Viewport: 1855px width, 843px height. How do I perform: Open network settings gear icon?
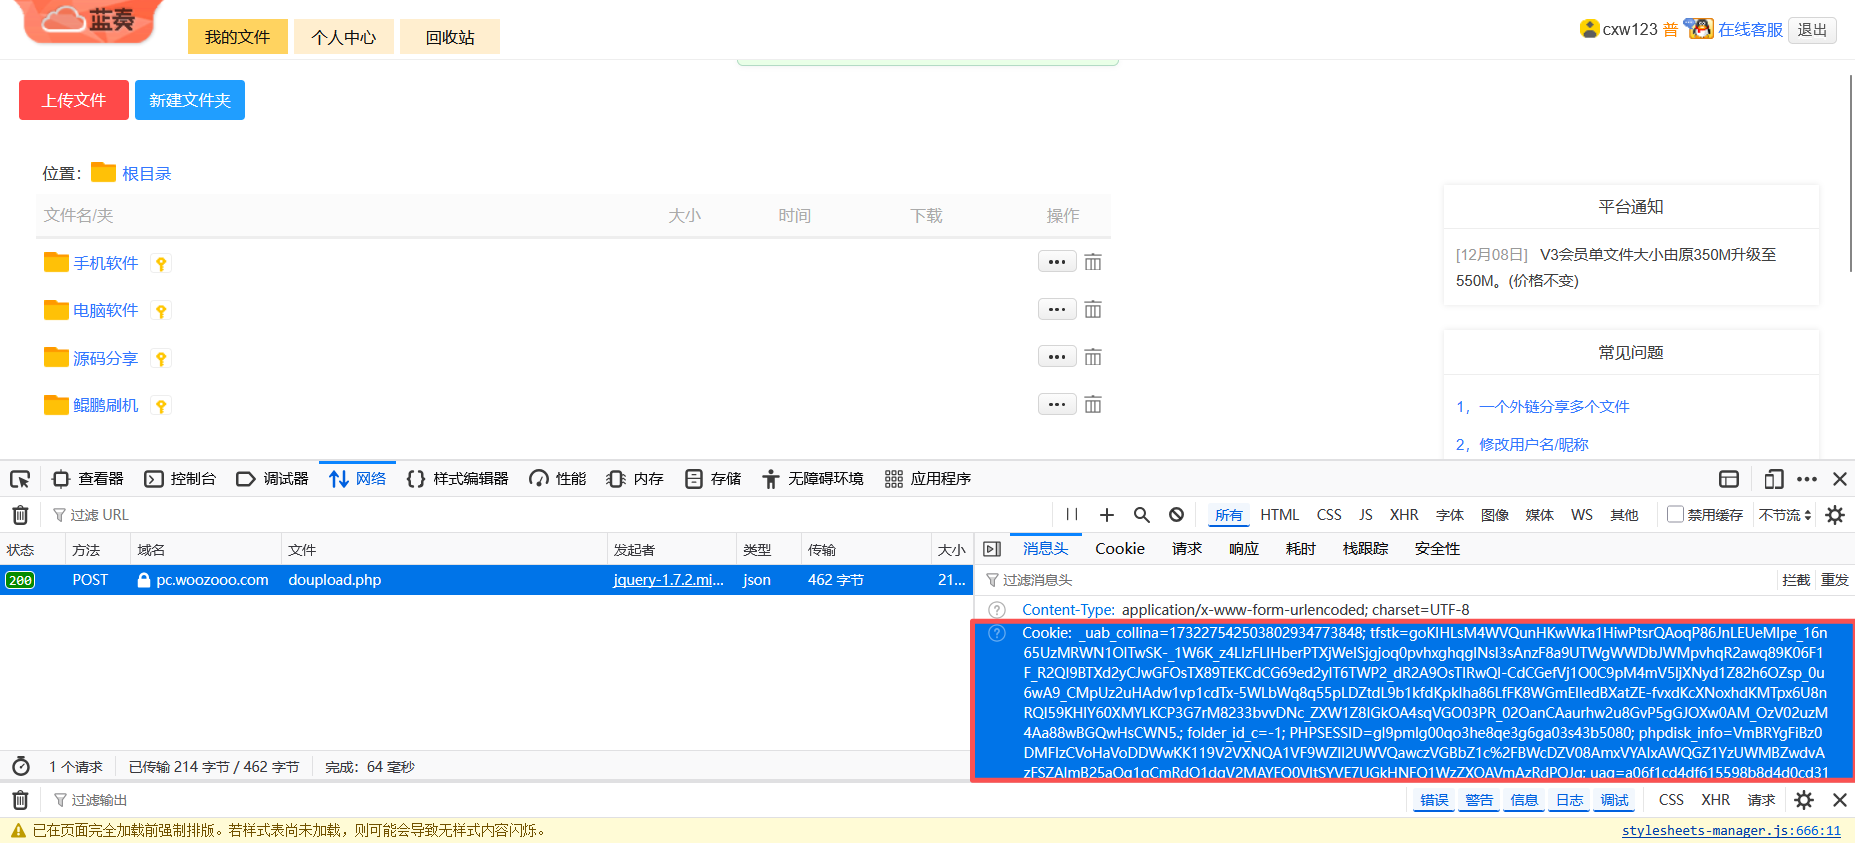click(x=1834, y=515)
